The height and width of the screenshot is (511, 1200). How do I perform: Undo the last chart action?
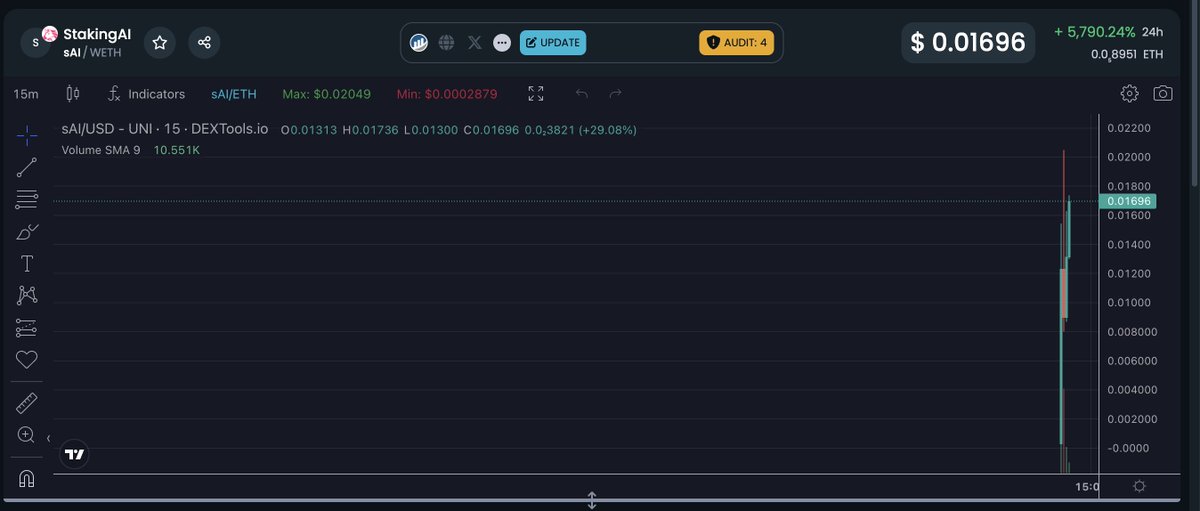582,94
